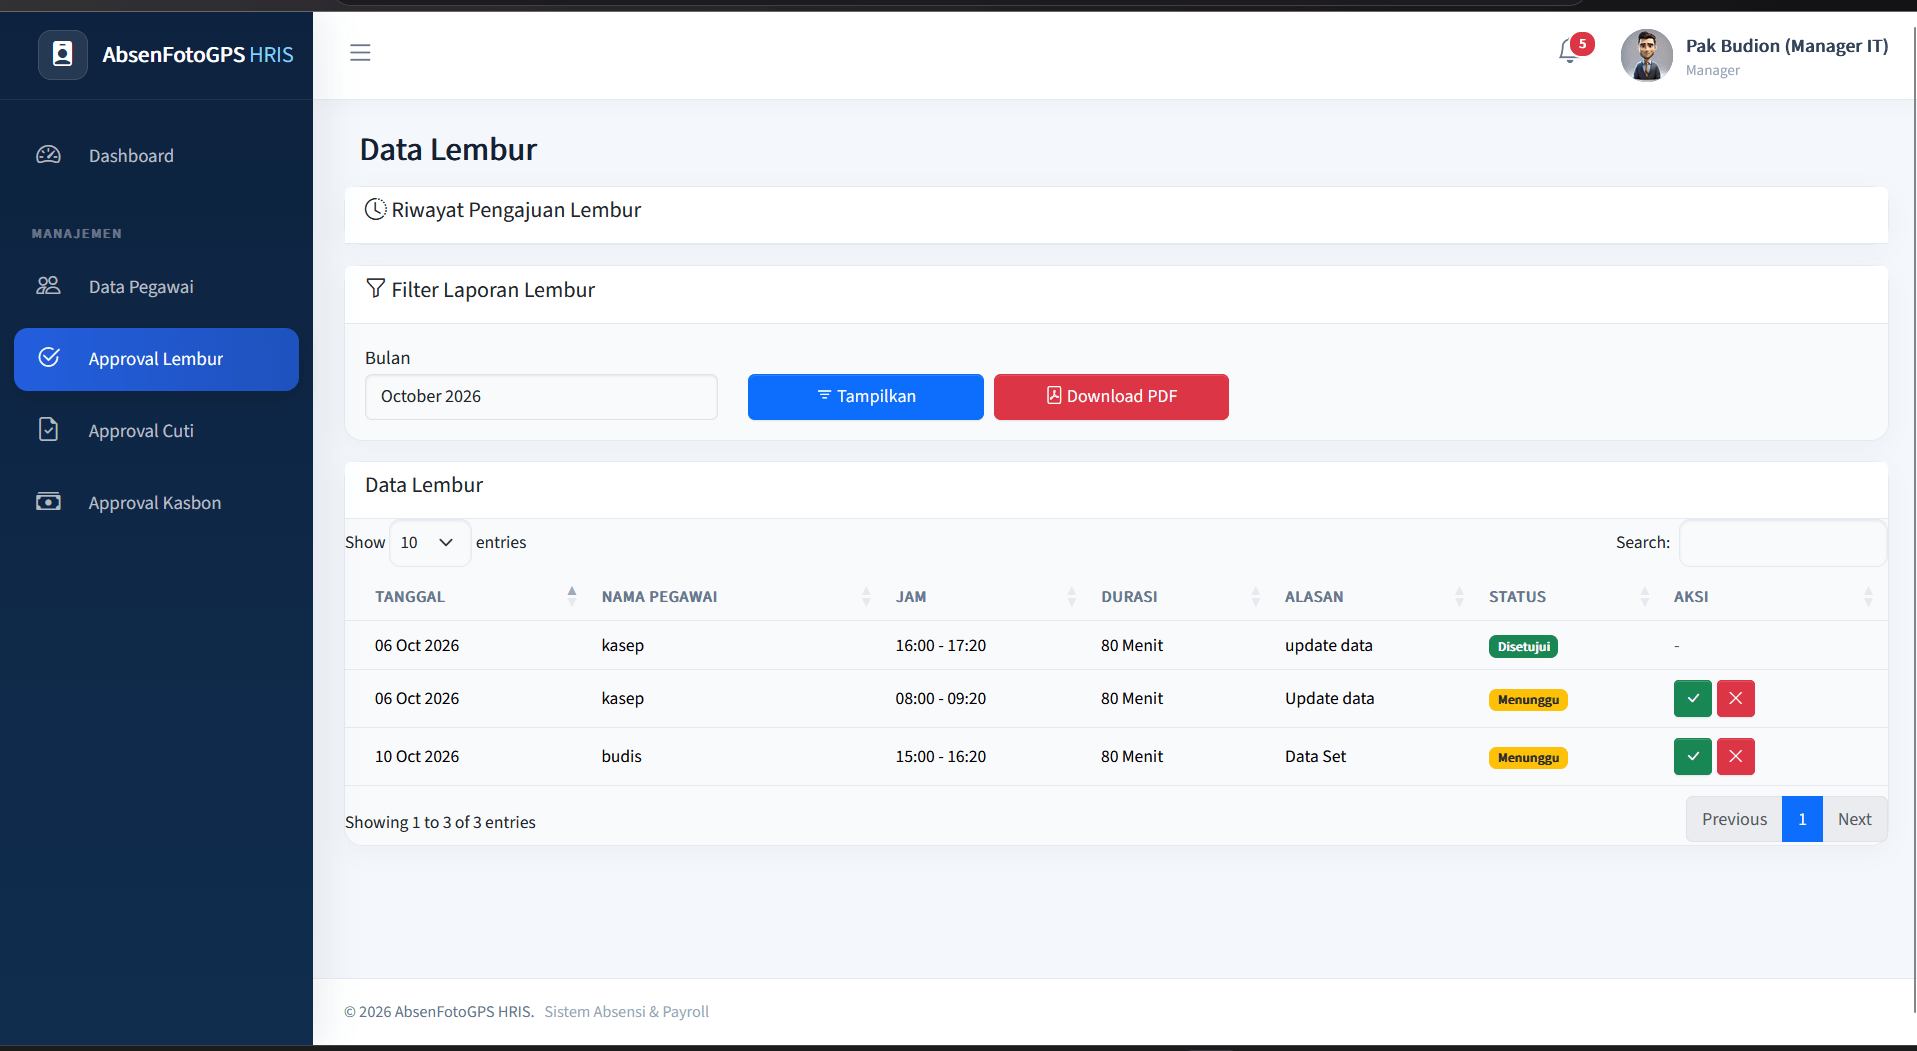Reject kasep's 08:00 - 09:20 overtime request
This screenshot has width=1917, height=1051.
pyautogui.click(x=1736, y=699)
